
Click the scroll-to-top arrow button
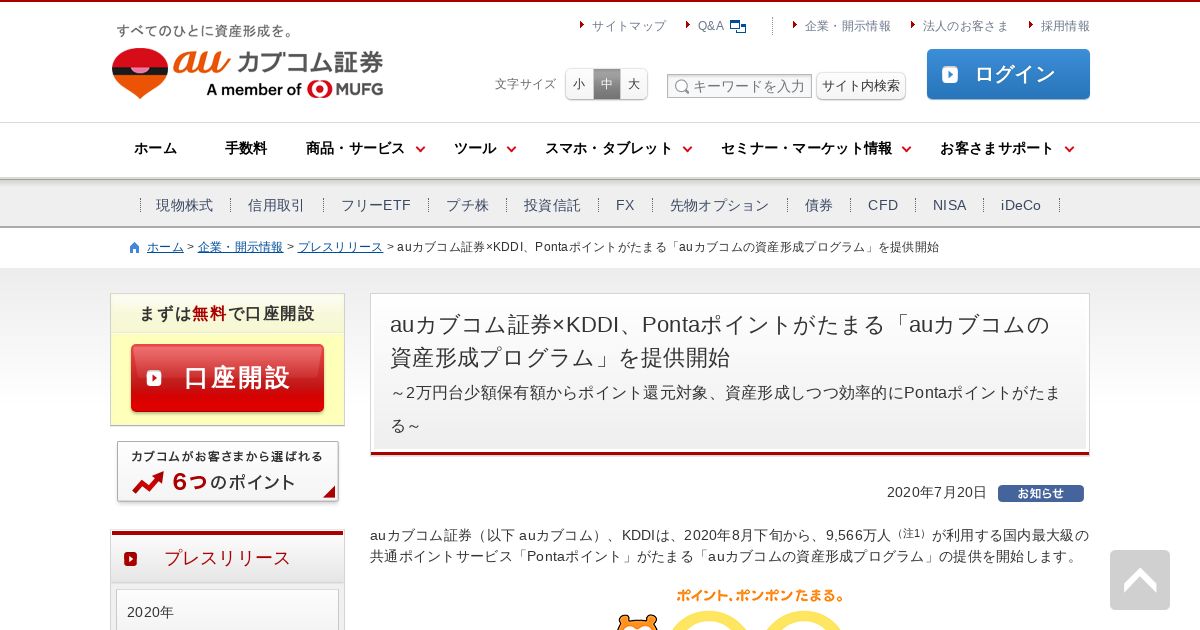coord(1140,580)
